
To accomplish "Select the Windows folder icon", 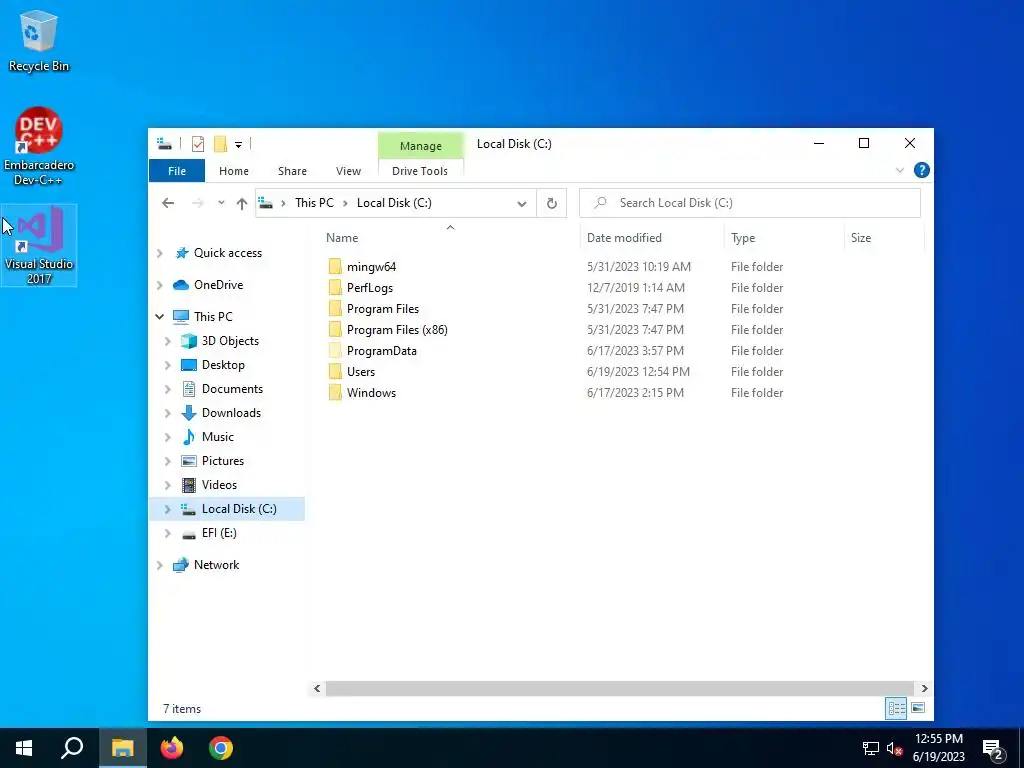I will tap(335, 392).
